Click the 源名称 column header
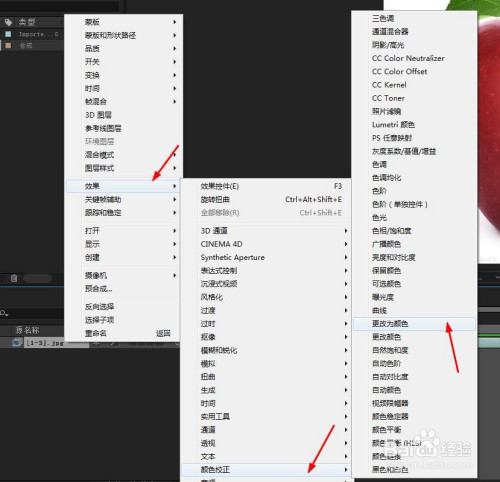 tap(27, 330)
